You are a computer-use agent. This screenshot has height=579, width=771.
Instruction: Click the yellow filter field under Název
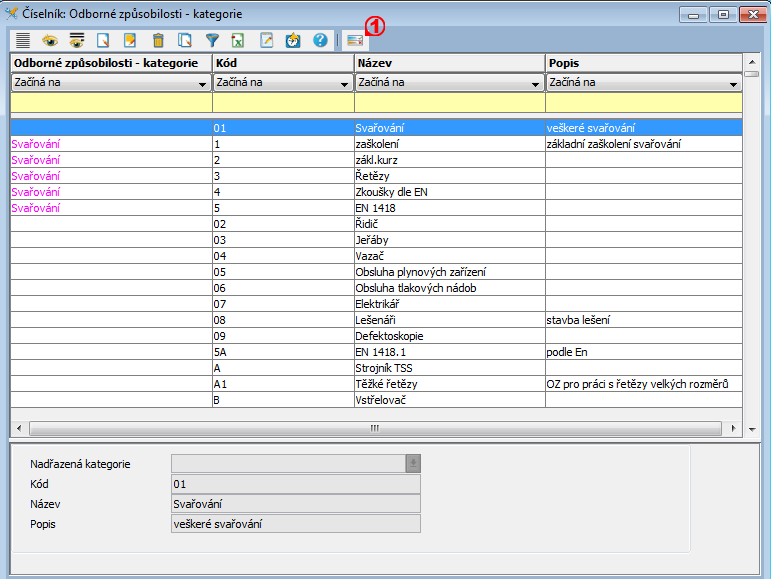pyautogui.click(x=449, y=102)
